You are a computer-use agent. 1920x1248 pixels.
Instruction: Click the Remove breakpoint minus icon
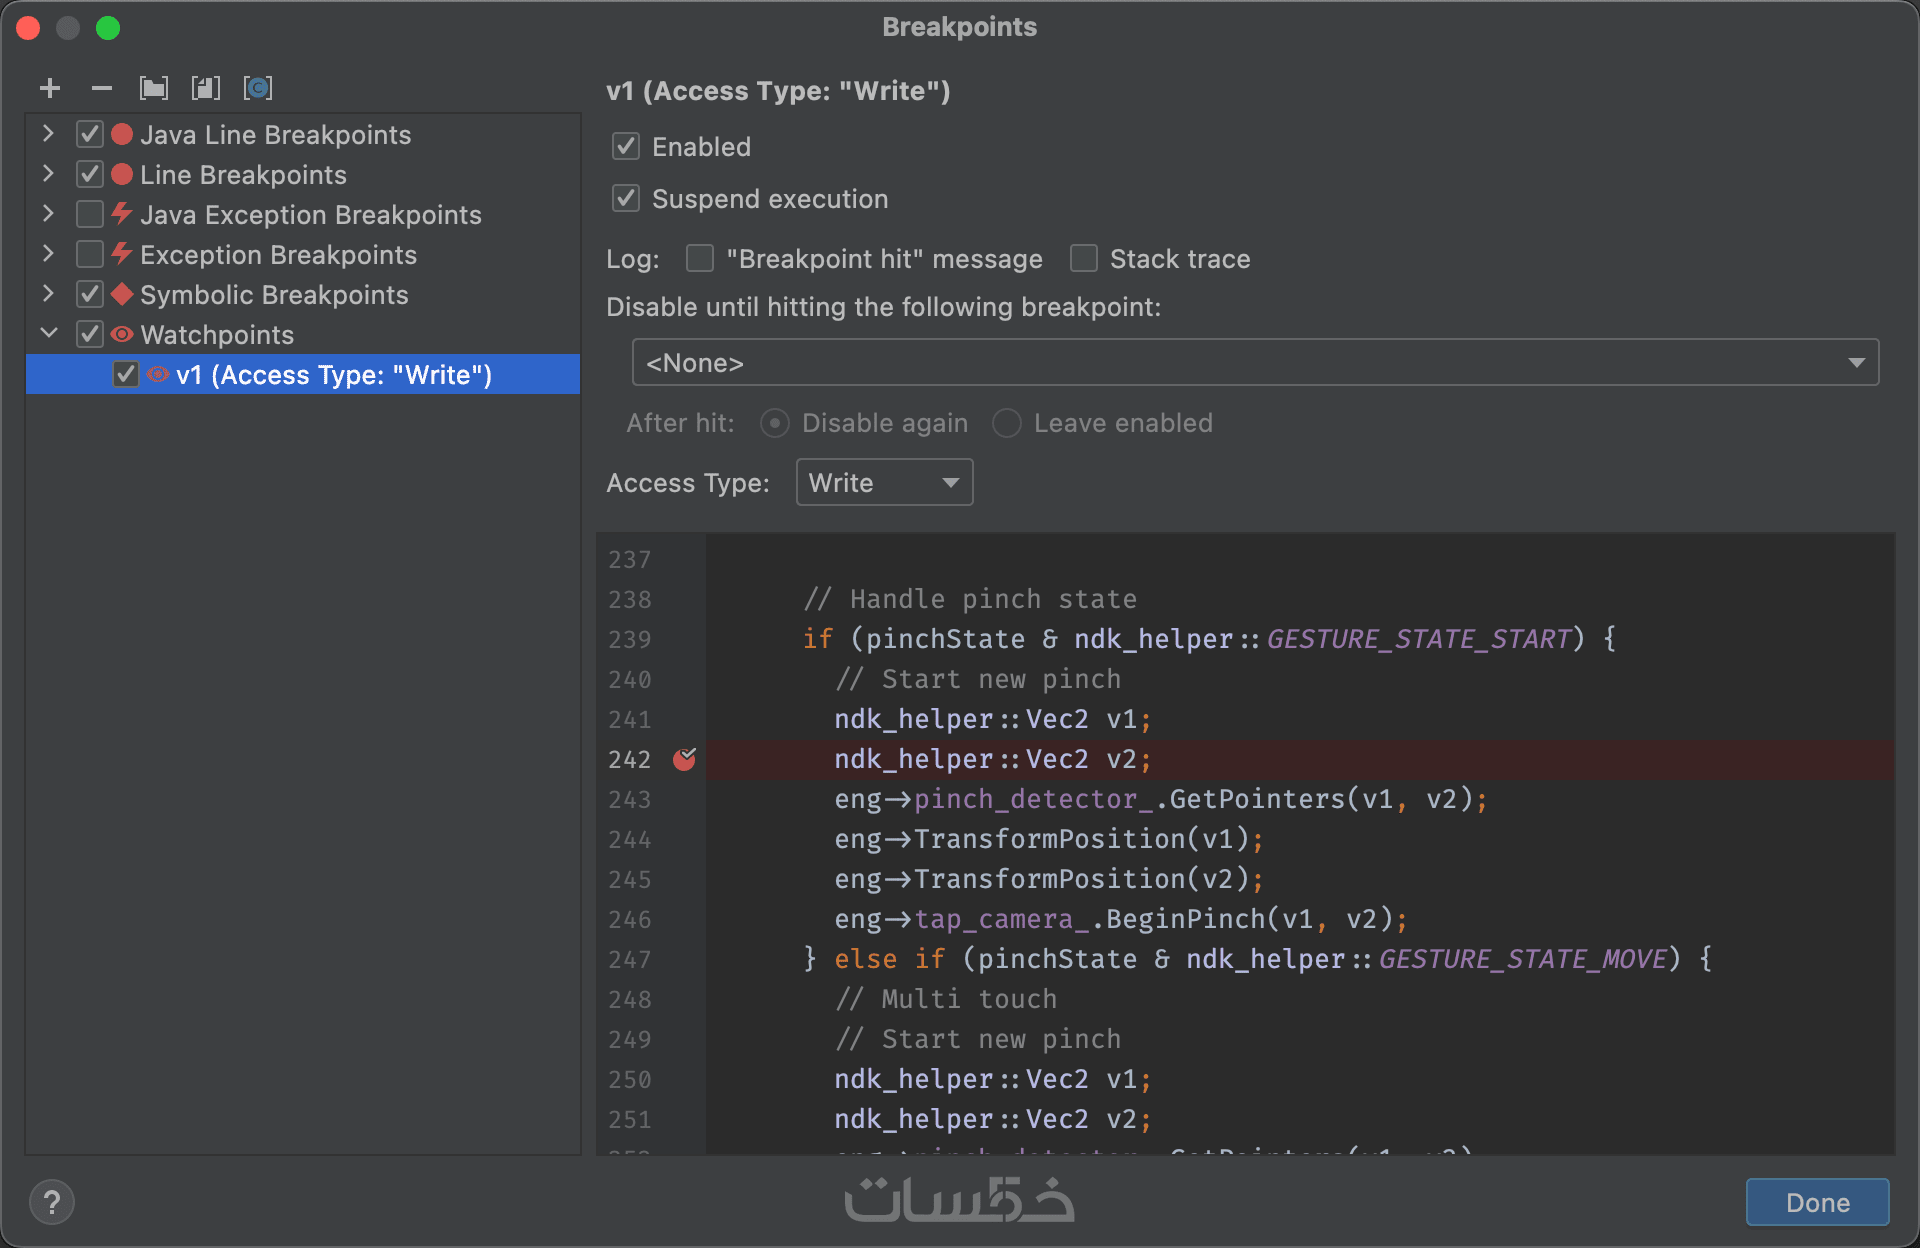tap(101, 89)
